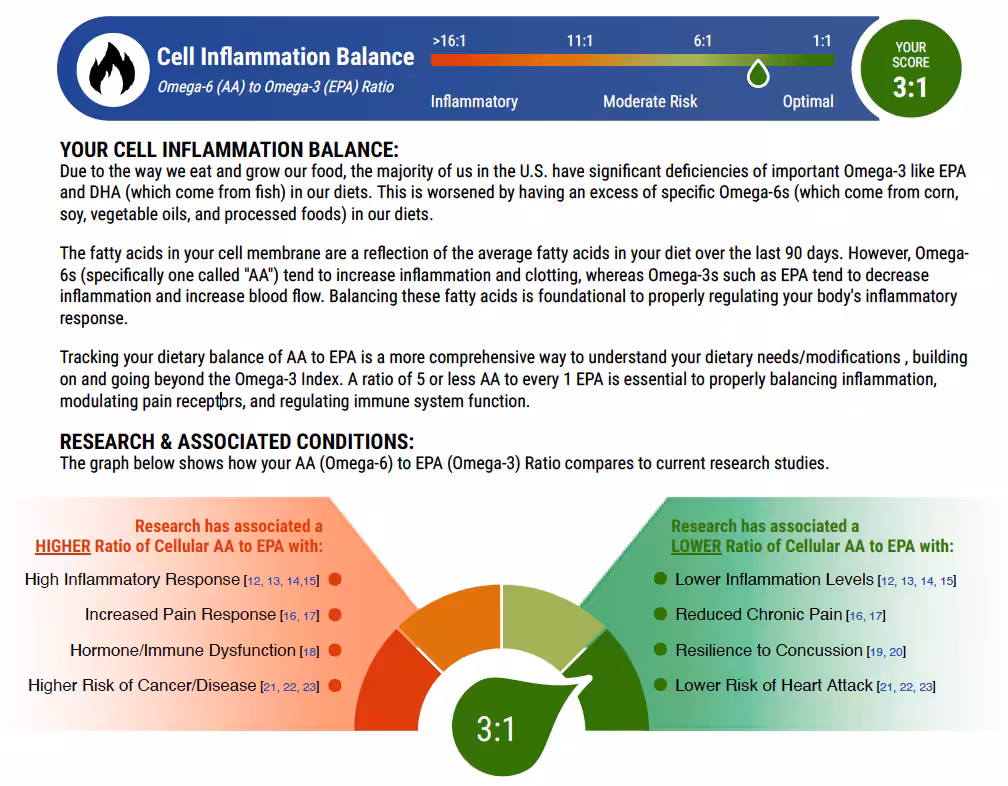Click red bullet beside Increased Pain Response
The width and height of the screenshot is (1008, 786).
coord(335,615)
